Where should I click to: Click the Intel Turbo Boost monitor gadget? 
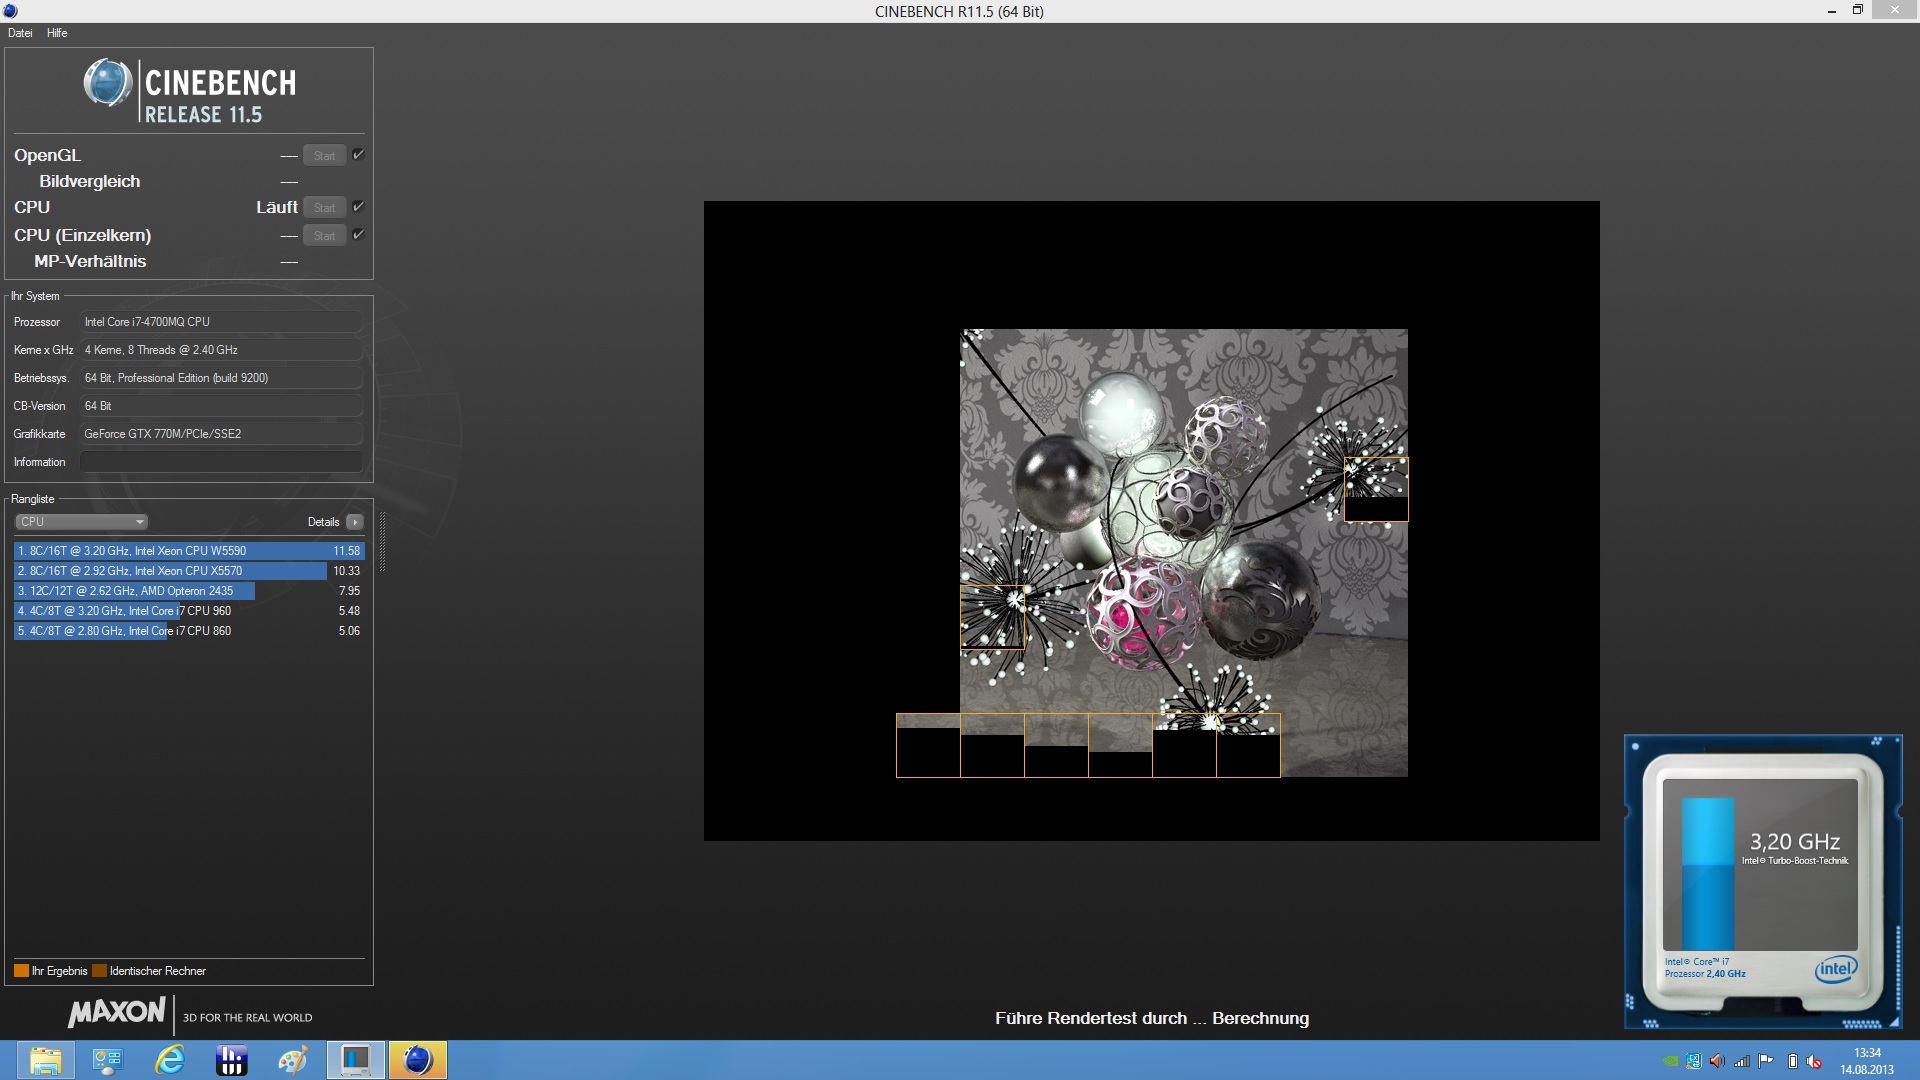[1763, 882]
